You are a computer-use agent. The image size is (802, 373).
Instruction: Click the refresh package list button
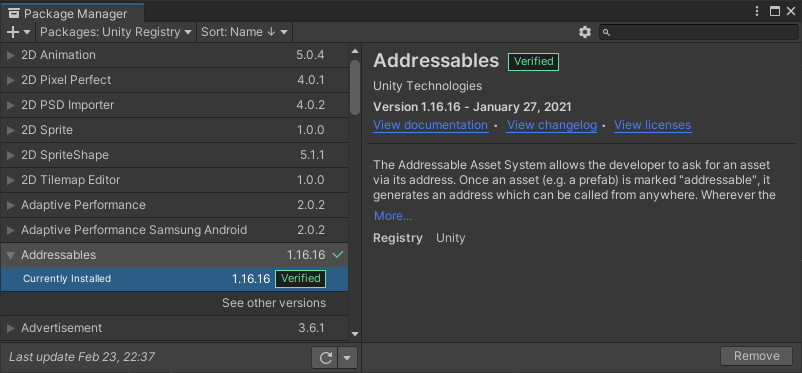(x=325, y=358)
